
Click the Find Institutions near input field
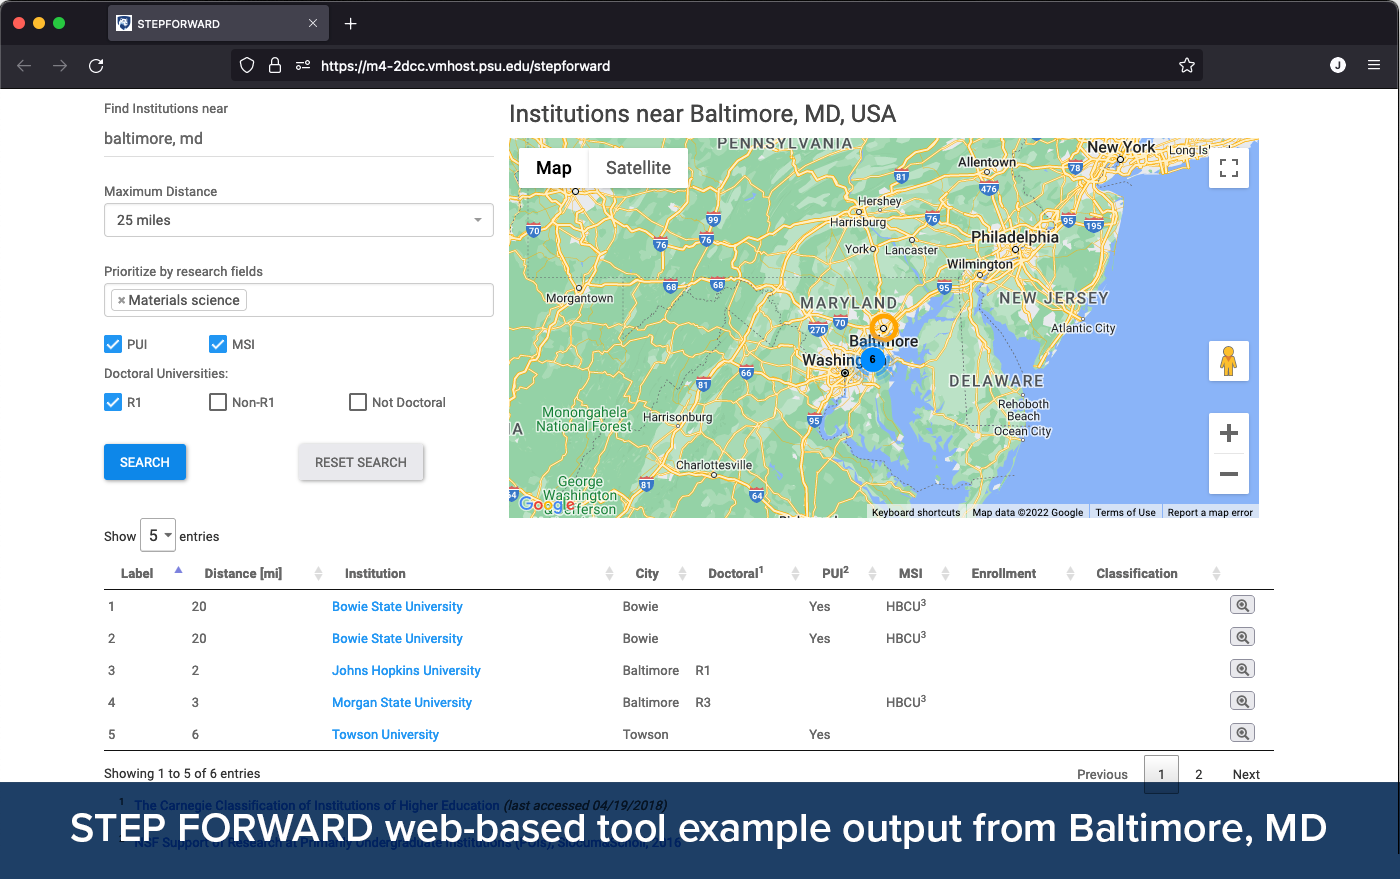[x=299, y=139]
